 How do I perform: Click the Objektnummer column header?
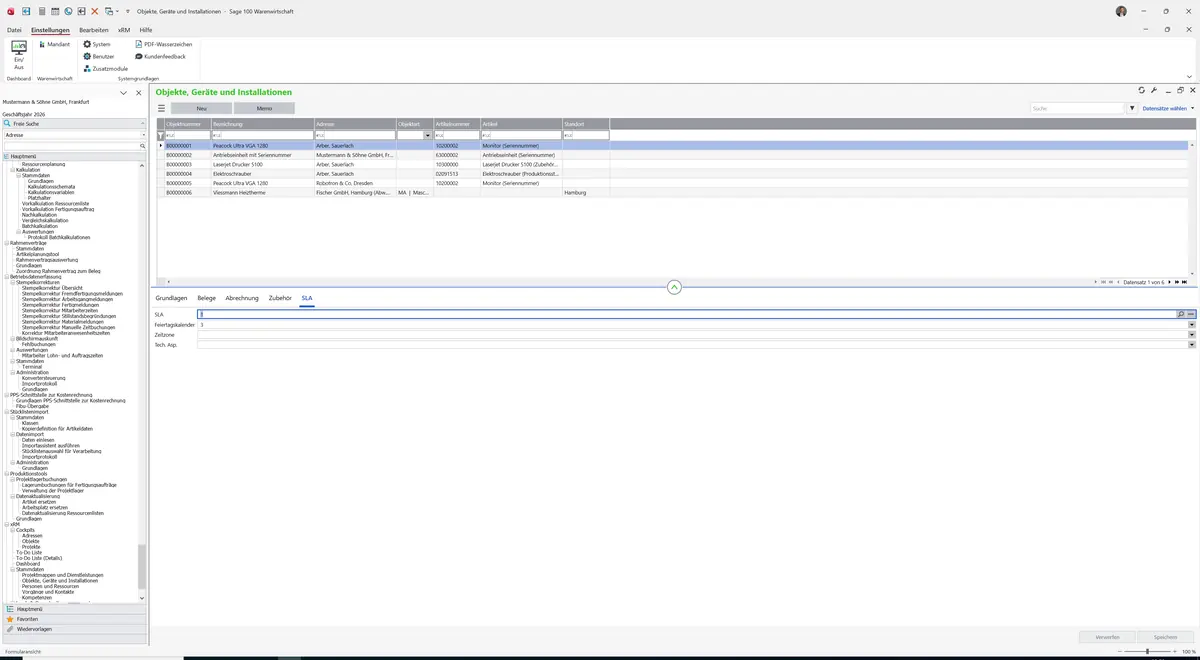click(x=188, y=124)
